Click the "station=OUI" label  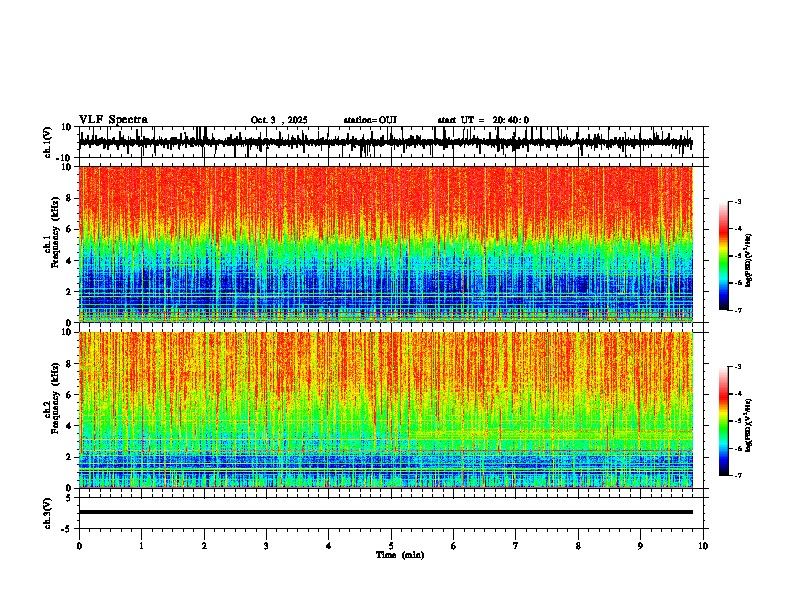pyautogui.click(x=370, y=120)
